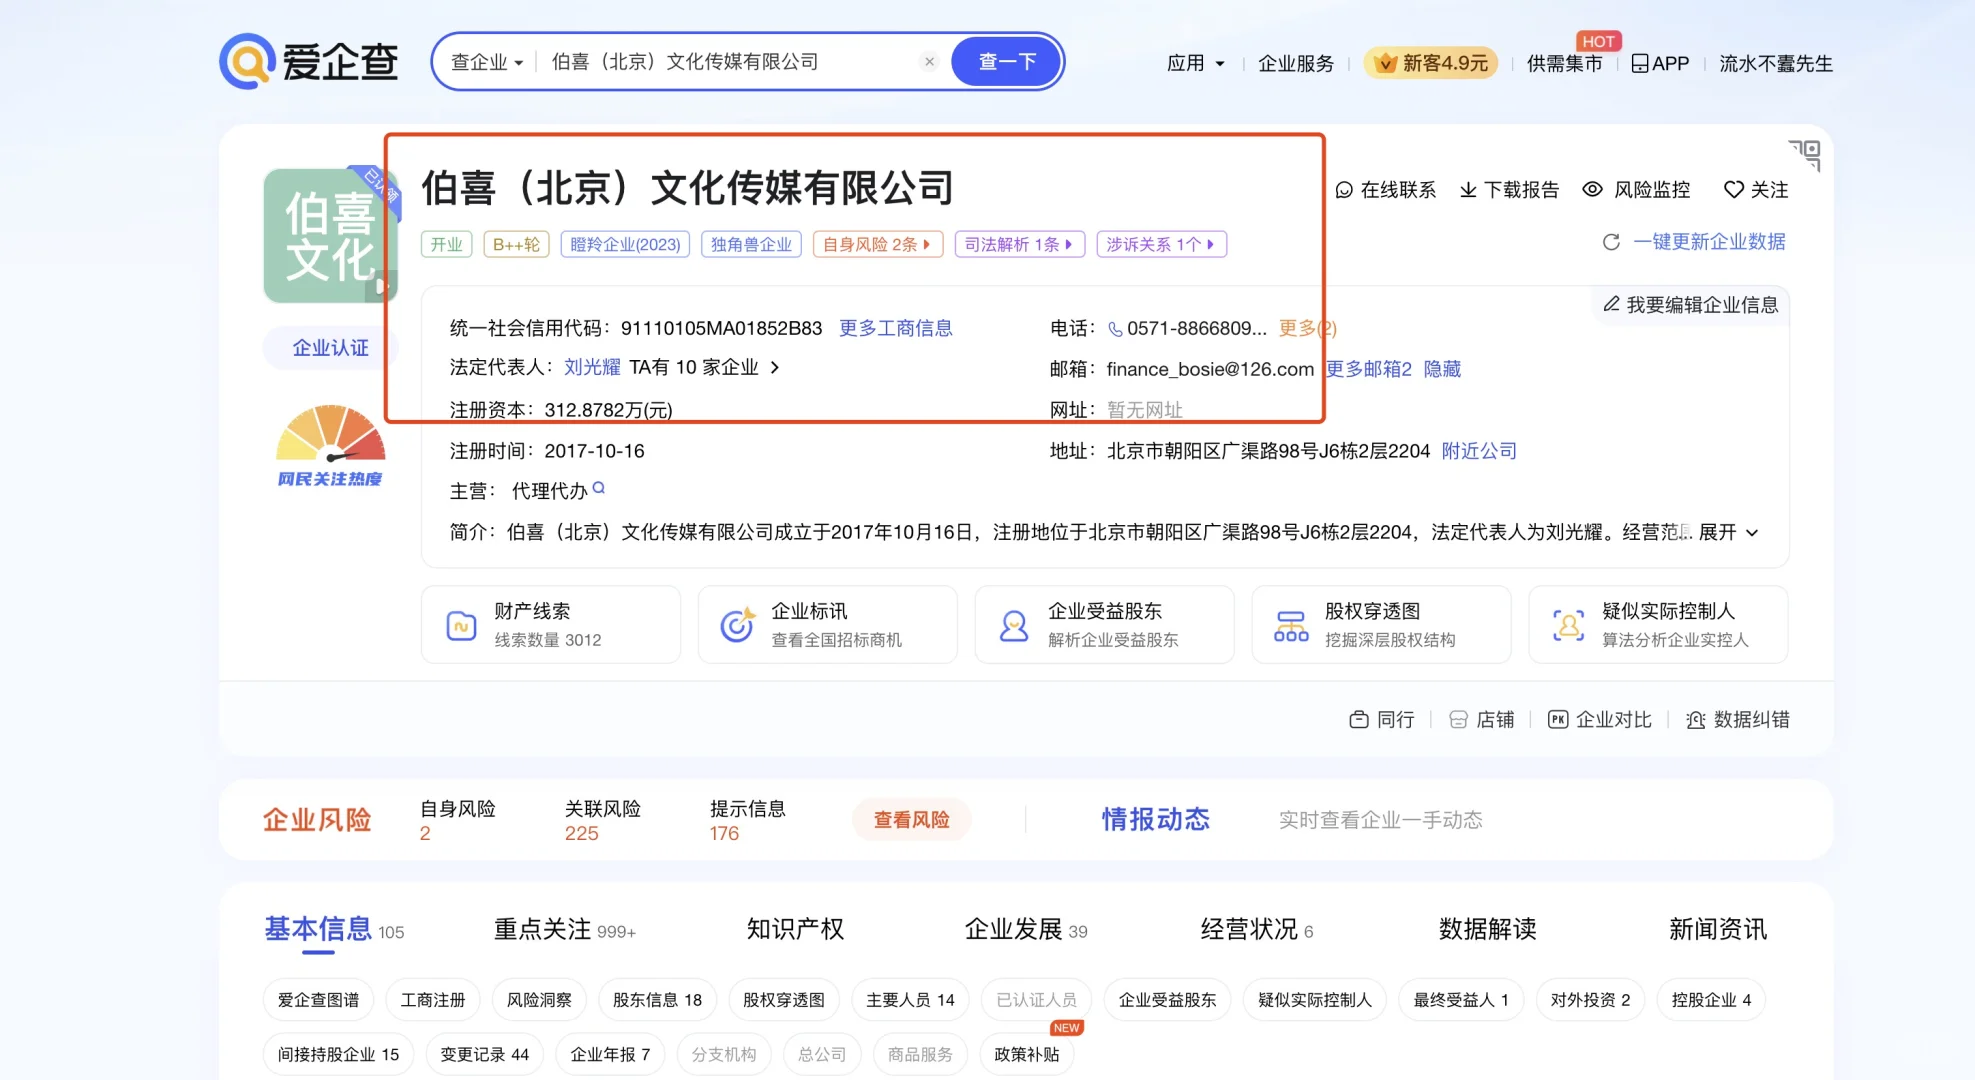The height and width of the screenshot is (1080, 1975).
Task: Expand 涉诉关系 1个 tag
Action: point(1161,244)
